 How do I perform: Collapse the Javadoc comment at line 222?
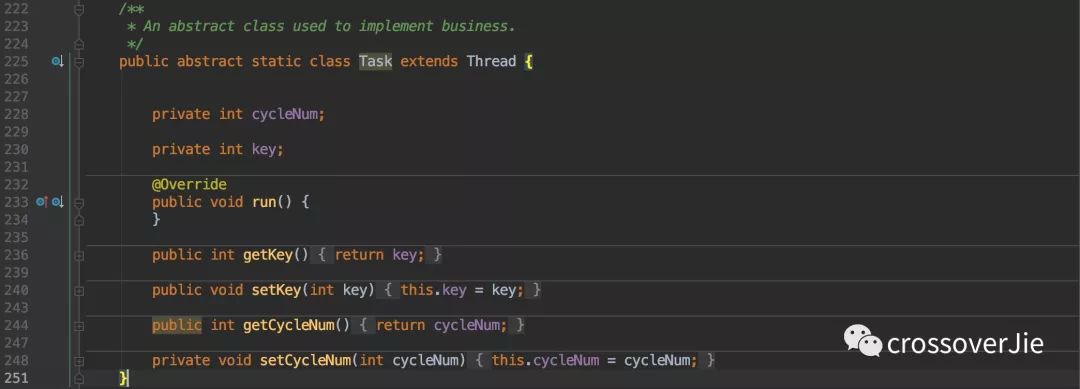[79, 10]
